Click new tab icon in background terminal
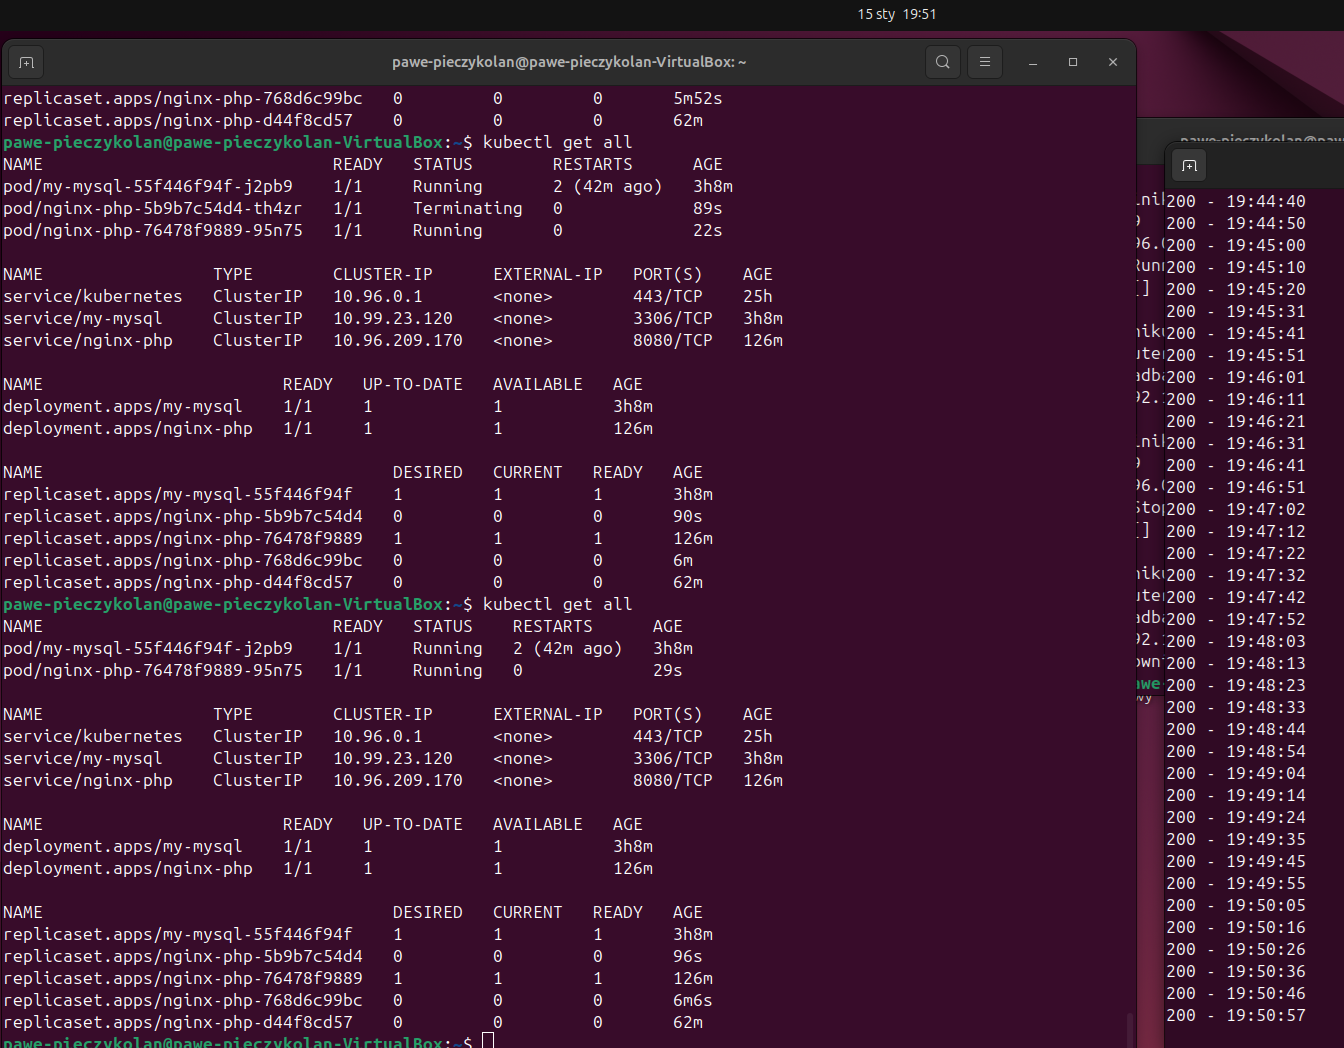 (x=1189, y=166)
